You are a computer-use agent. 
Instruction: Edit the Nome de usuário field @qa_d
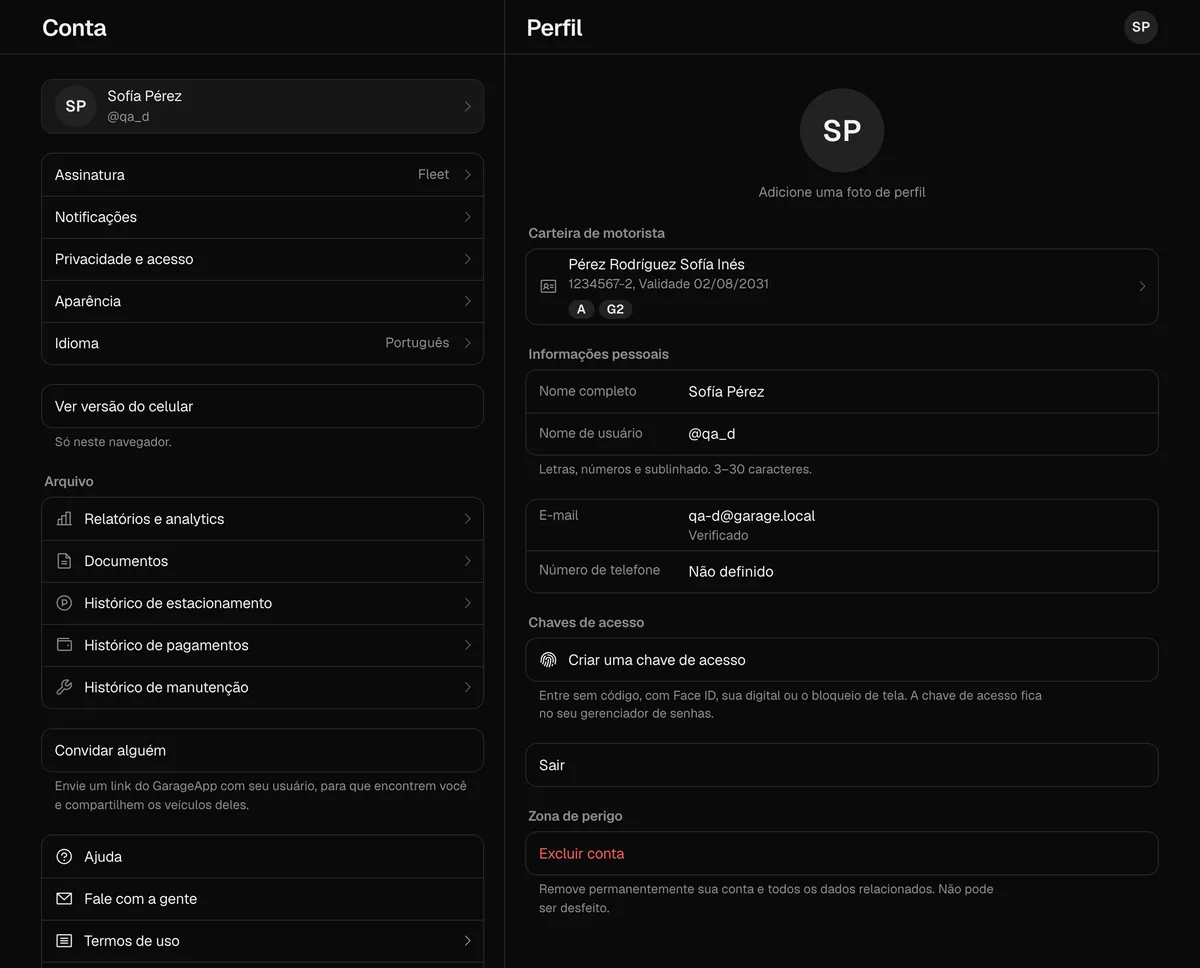pos(842,434)
